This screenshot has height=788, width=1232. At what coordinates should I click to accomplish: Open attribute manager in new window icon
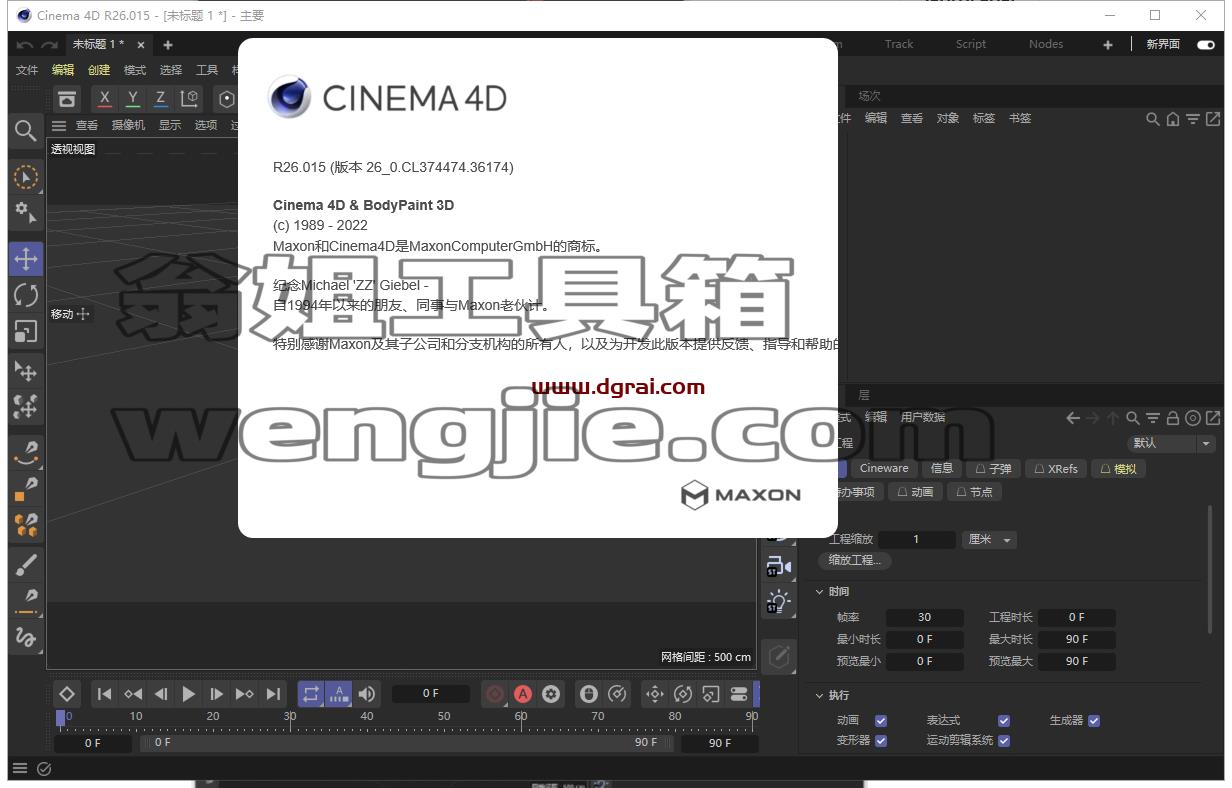click(1213, 418)
